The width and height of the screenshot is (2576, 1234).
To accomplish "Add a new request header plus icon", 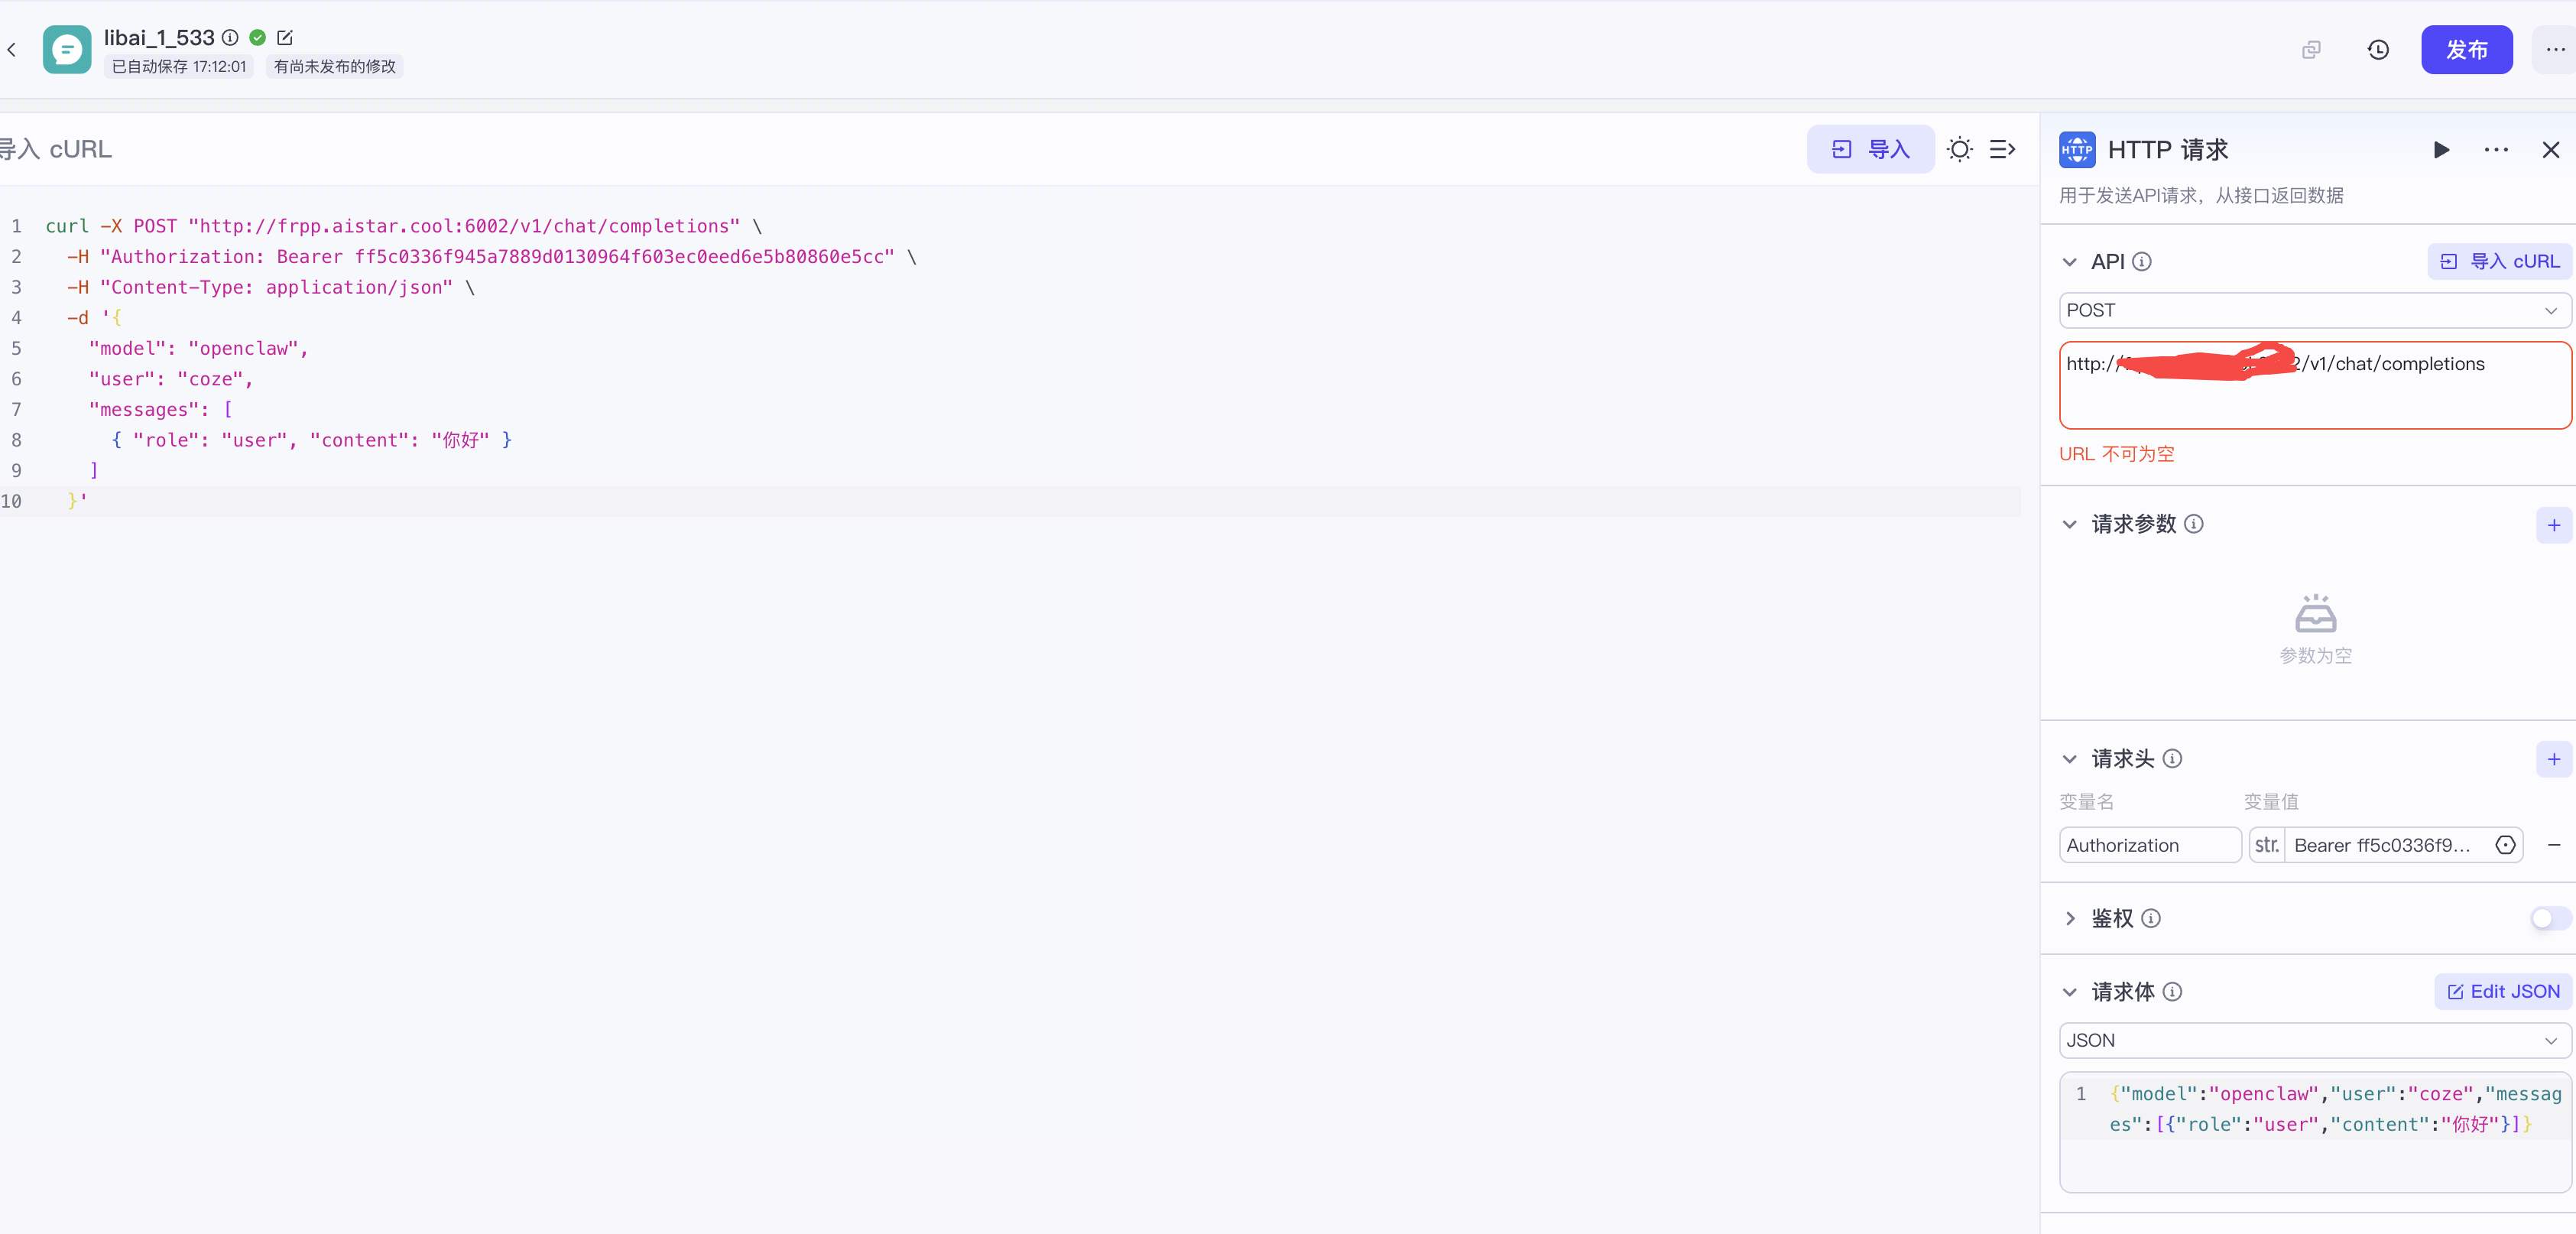I will point(2553,759).
